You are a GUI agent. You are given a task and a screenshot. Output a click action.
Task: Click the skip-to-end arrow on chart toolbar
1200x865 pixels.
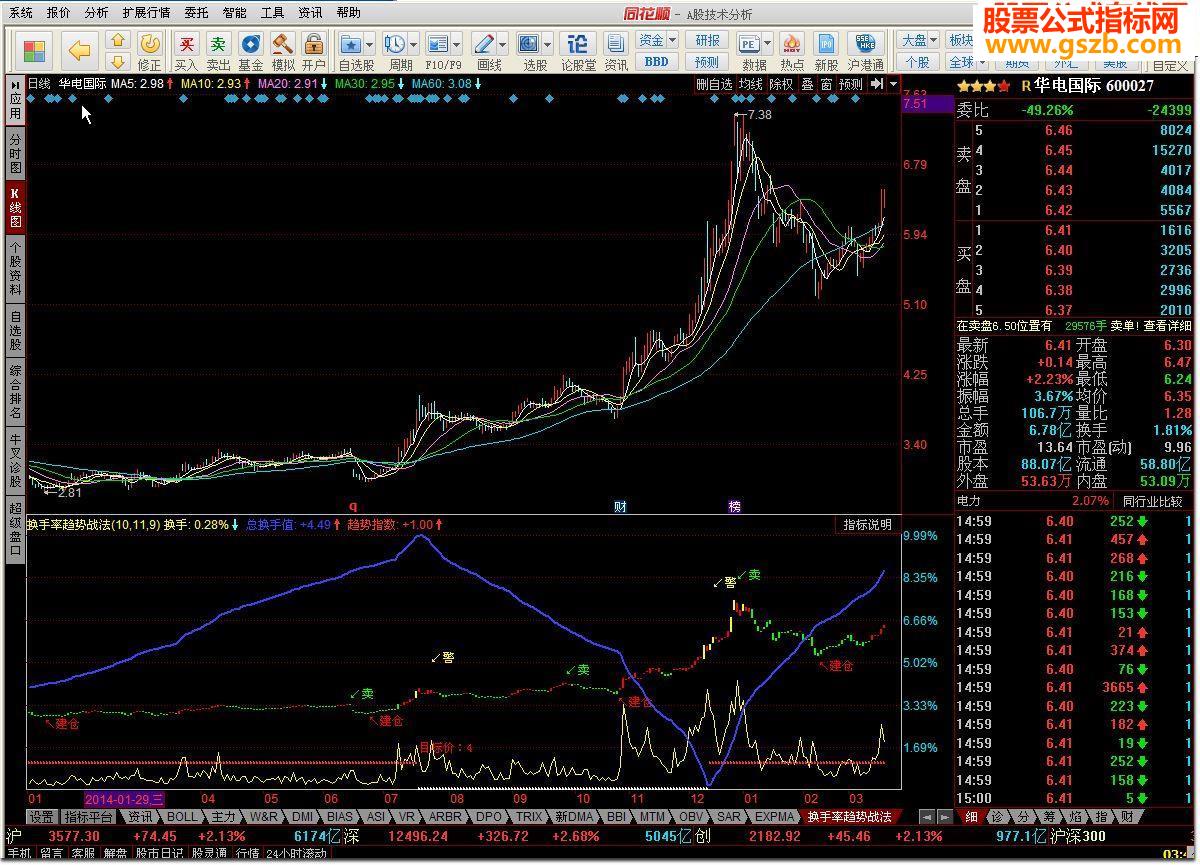pos(877,84)
